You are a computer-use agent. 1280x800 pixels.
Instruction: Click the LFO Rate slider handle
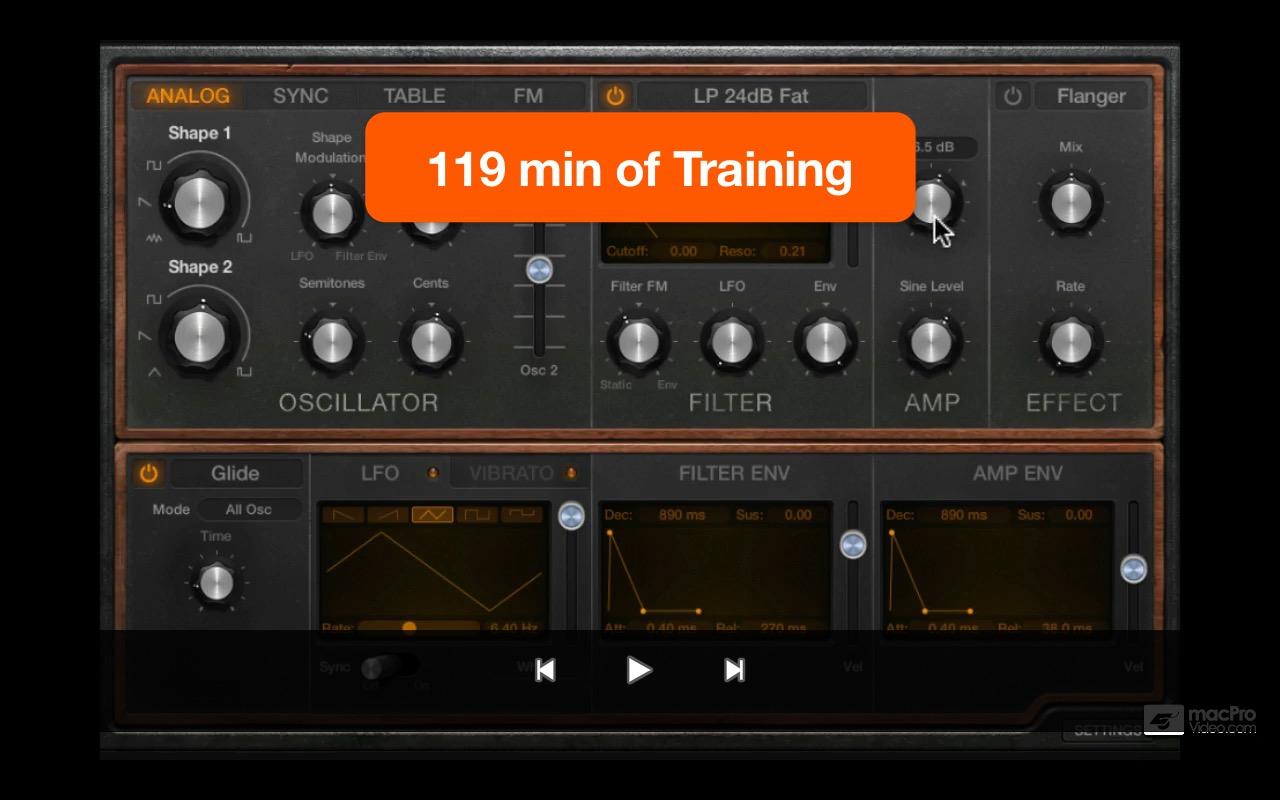pyautogui.click(x=409, y=628)
